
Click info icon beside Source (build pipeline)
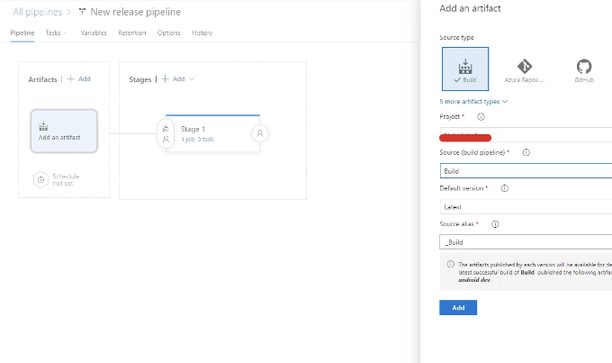[x=526, y=153]
